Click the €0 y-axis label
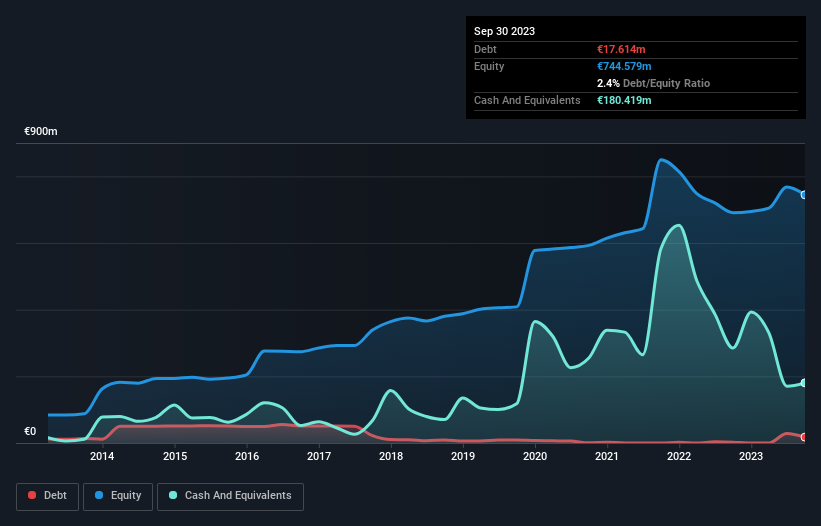Screen dimensions: 821x526 tap(30, 431)
